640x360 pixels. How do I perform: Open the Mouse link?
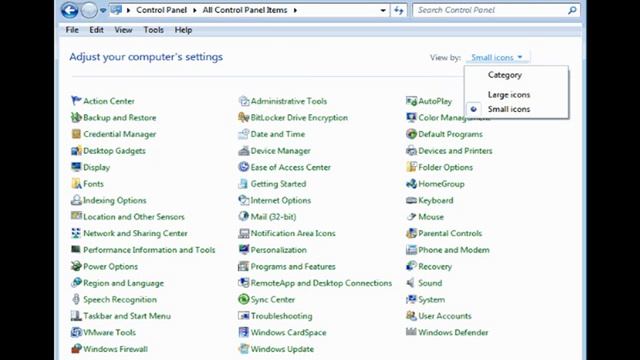pyautogui.click(x=431, y=217)
